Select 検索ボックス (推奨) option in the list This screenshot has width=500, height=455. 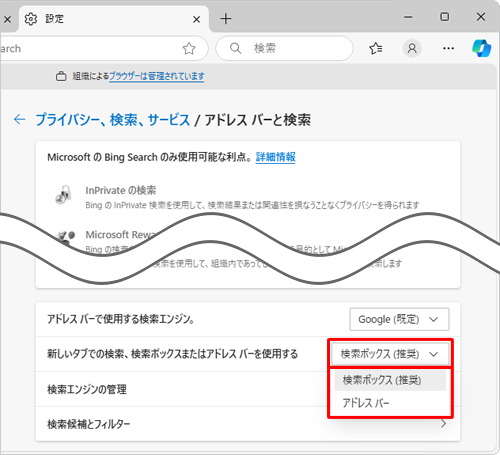(x=390, y=380)
